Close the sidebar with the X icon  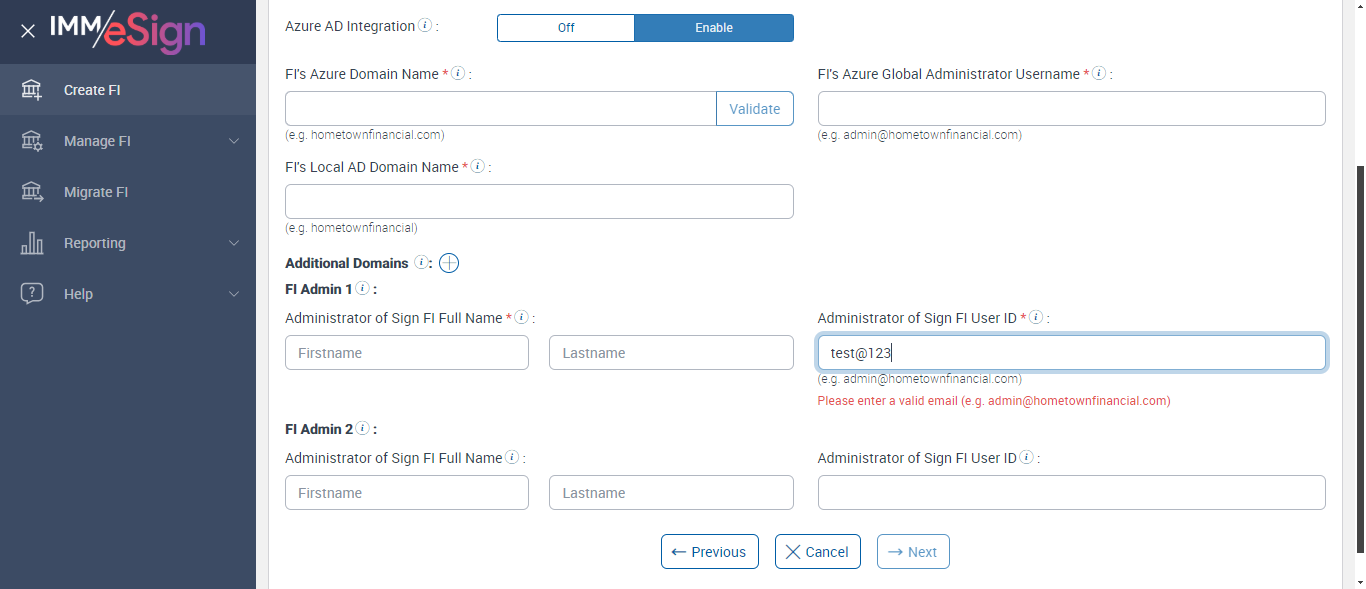(x=28, y=31)
